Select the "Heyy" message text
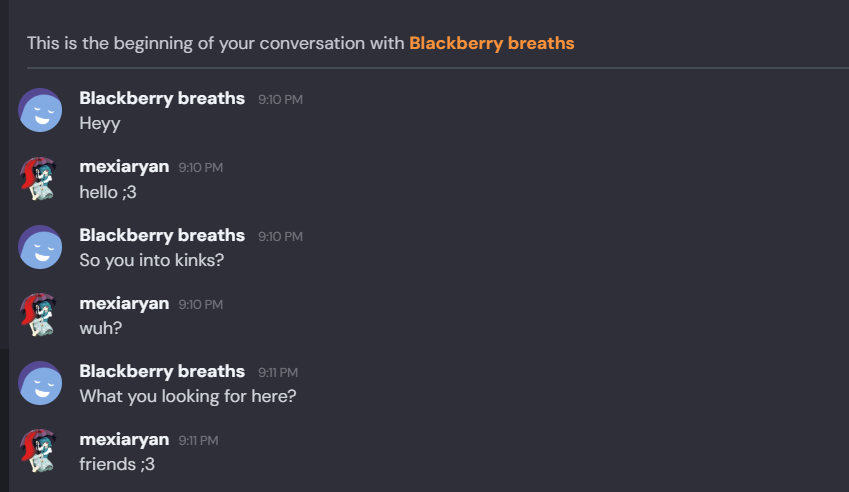 (x=100, y=124)
